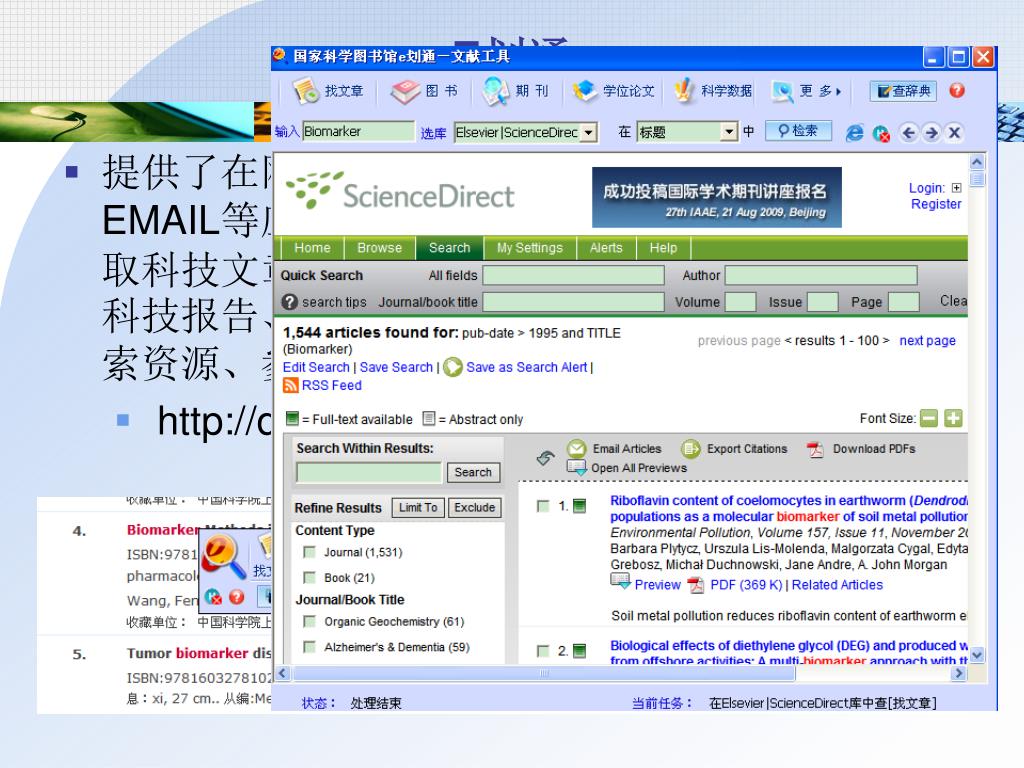The image size is (1024, 768).
Task: Click the conference lecture banner ad
Action: pyautogui.click(x=716, y=197)
